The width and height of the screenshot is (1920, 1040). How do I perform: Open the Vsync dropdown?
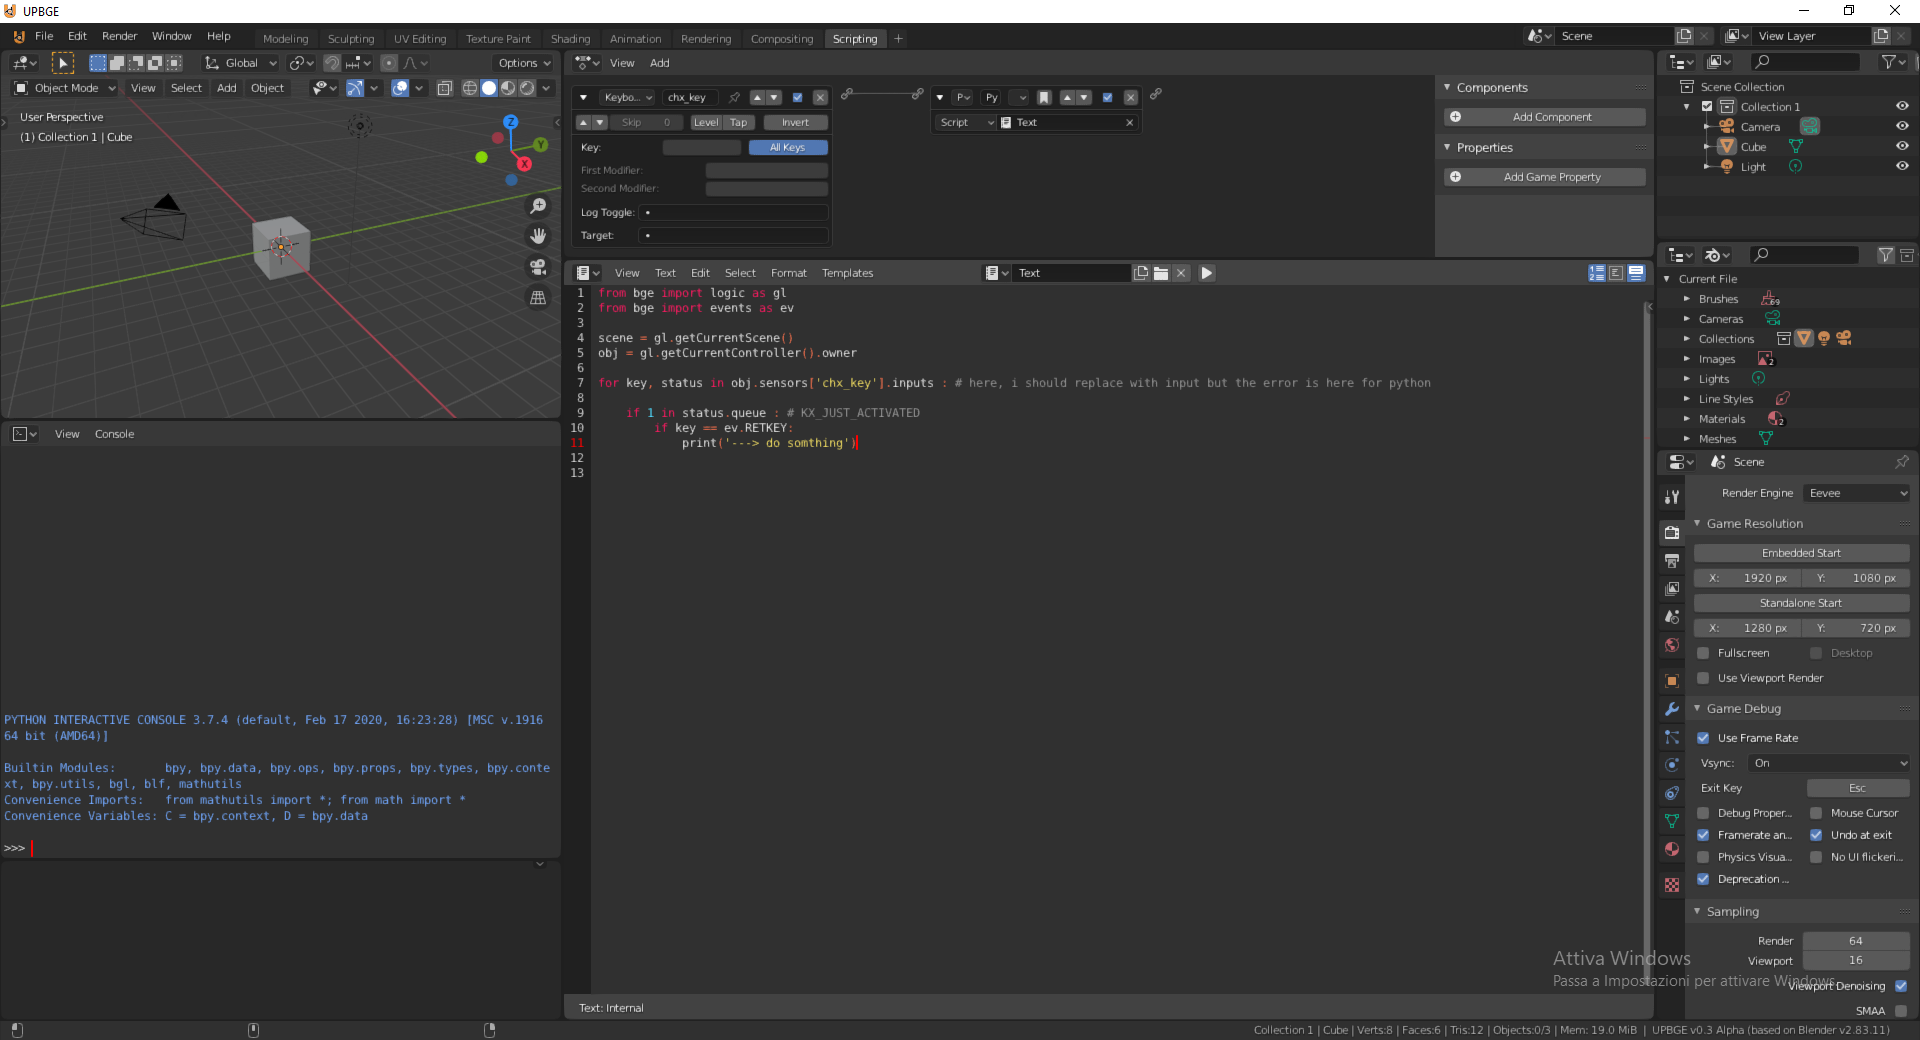coord(1829,763)
